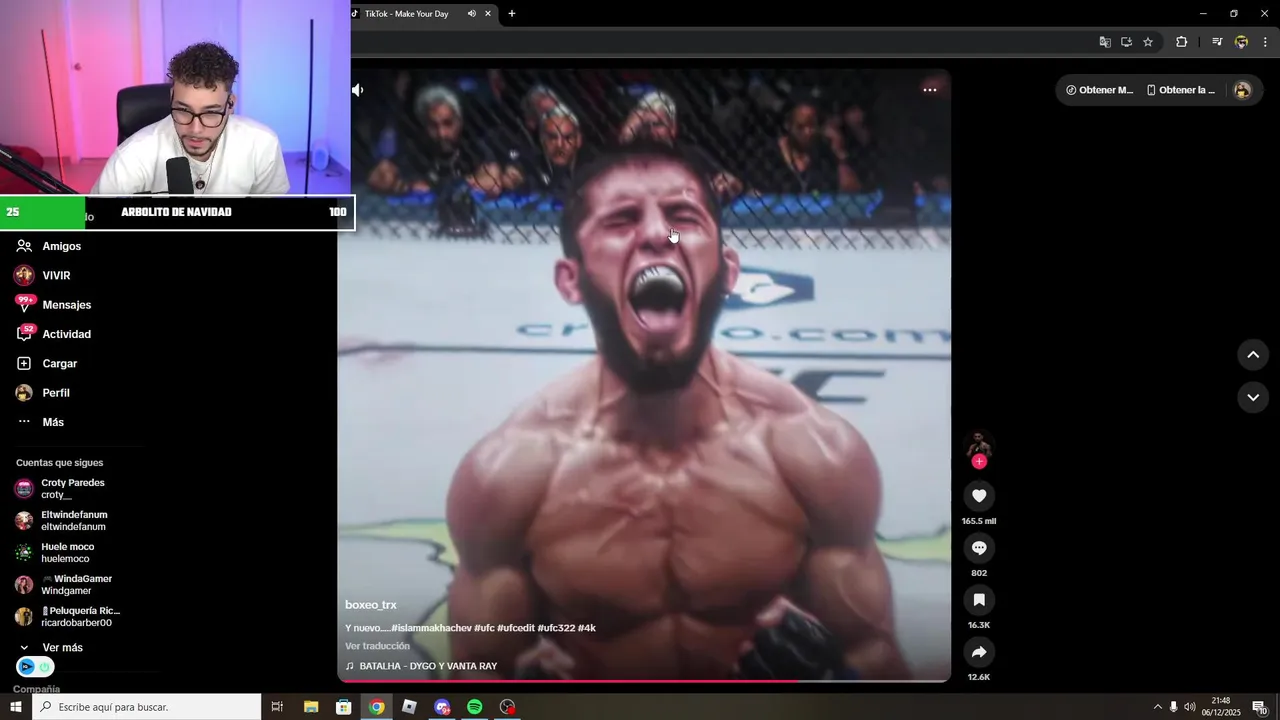The height and width of the screenshot is (720, 1280).
Task: Save the video with the bookmark icon
Action: tap(979, 600)
